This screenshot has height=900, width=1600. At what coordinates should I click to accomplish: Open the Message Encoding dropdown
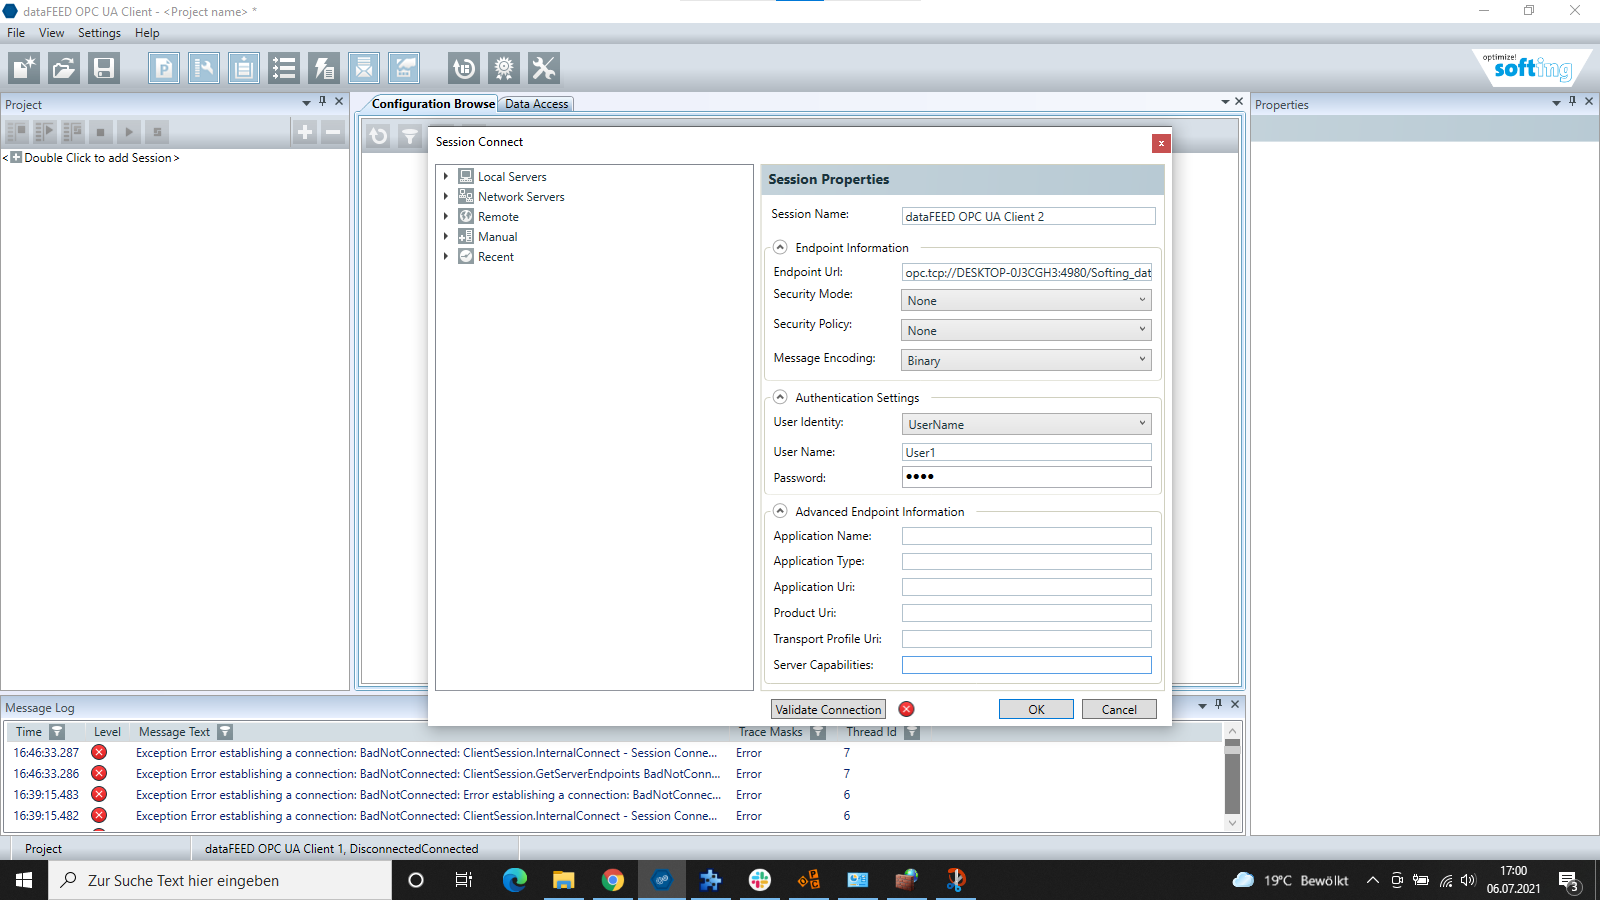(1026, 360)
